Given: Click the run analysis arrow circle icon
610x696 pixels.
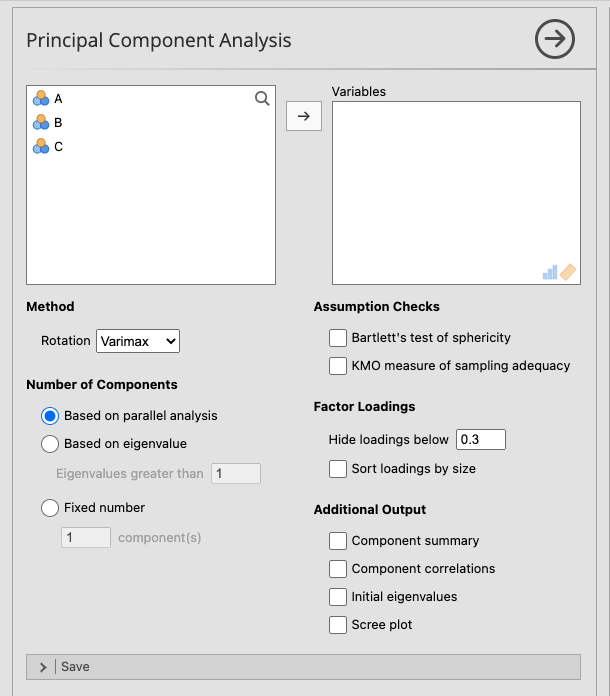Looking at the screenshot, I should (555, 40).
